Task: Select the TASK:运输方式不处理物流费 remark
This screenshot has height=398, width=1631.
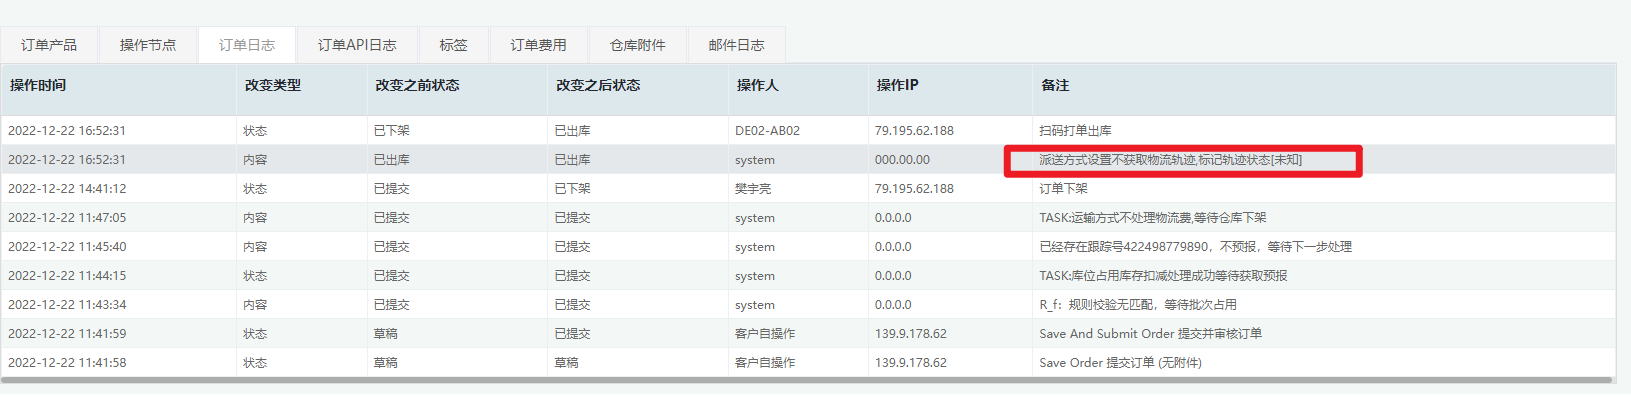Action: point(1152,218)
